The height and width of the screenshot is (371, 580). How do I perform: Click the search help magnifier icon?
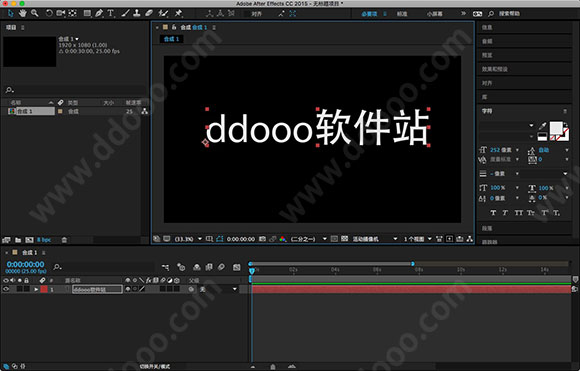click(491, 14)
